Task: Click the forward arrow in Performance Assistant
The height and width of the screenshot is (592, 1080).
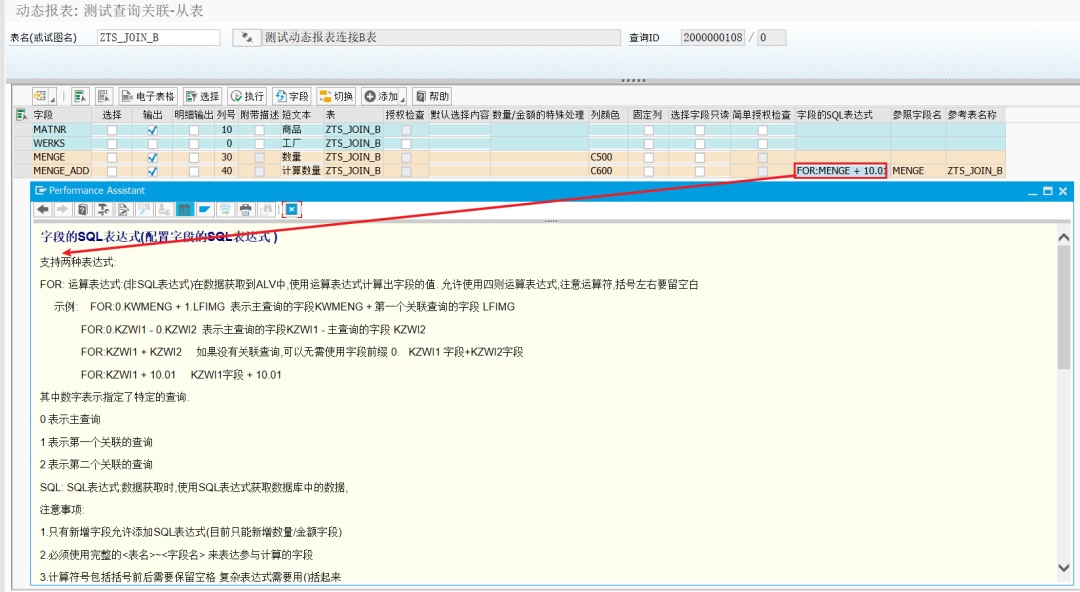Action: coord(63,210)
